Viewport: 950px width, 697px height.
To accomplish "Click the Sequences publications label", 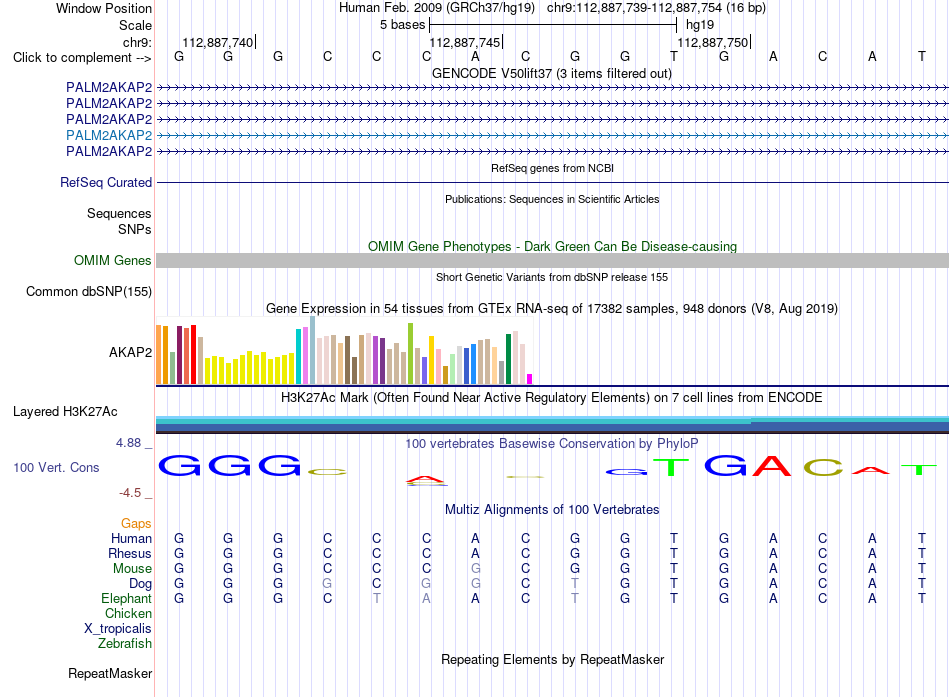I will 119,213.
